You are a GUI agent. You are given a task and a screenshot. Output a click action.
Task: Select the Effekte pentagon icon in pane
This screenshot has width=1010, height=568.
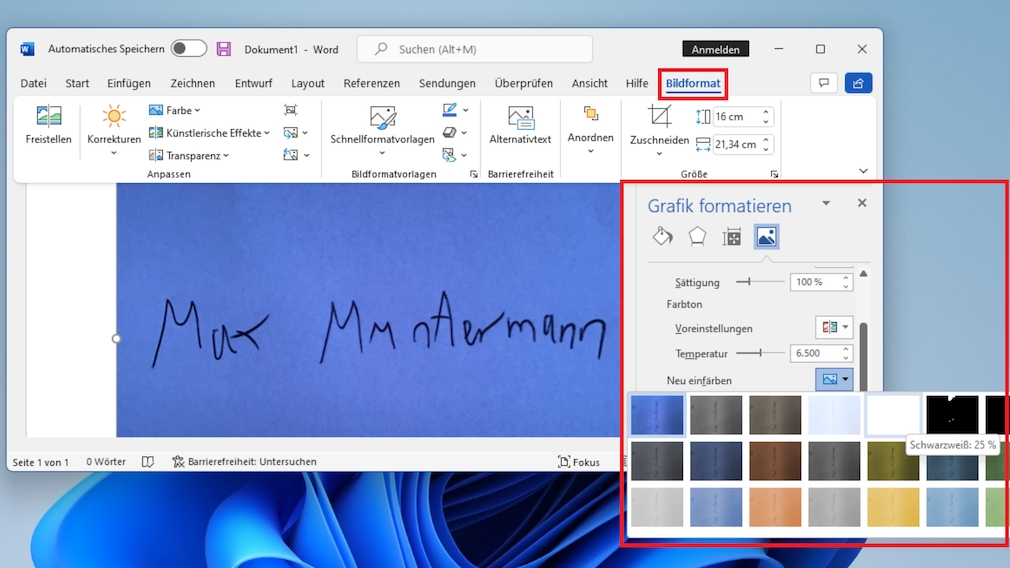697,237
